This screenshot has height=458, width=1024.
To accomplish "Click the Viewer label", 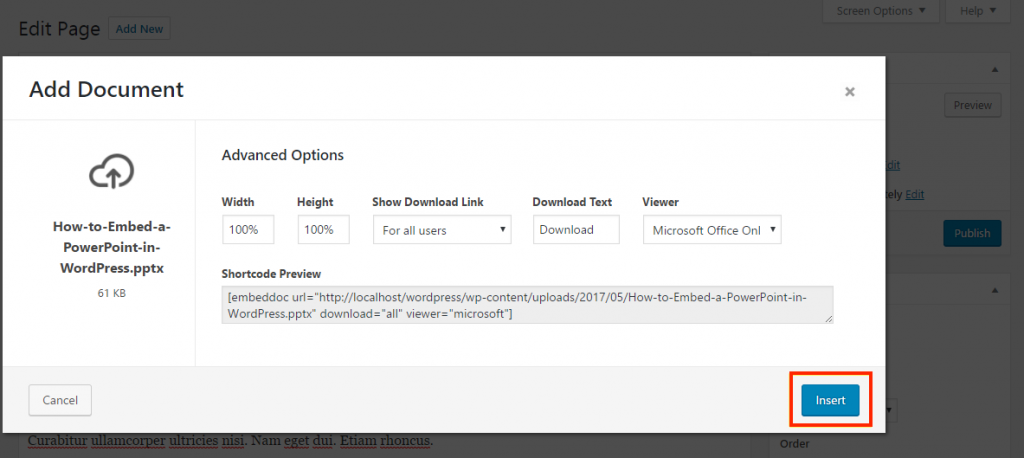I will pyautogui.click(x=660, y=202).
